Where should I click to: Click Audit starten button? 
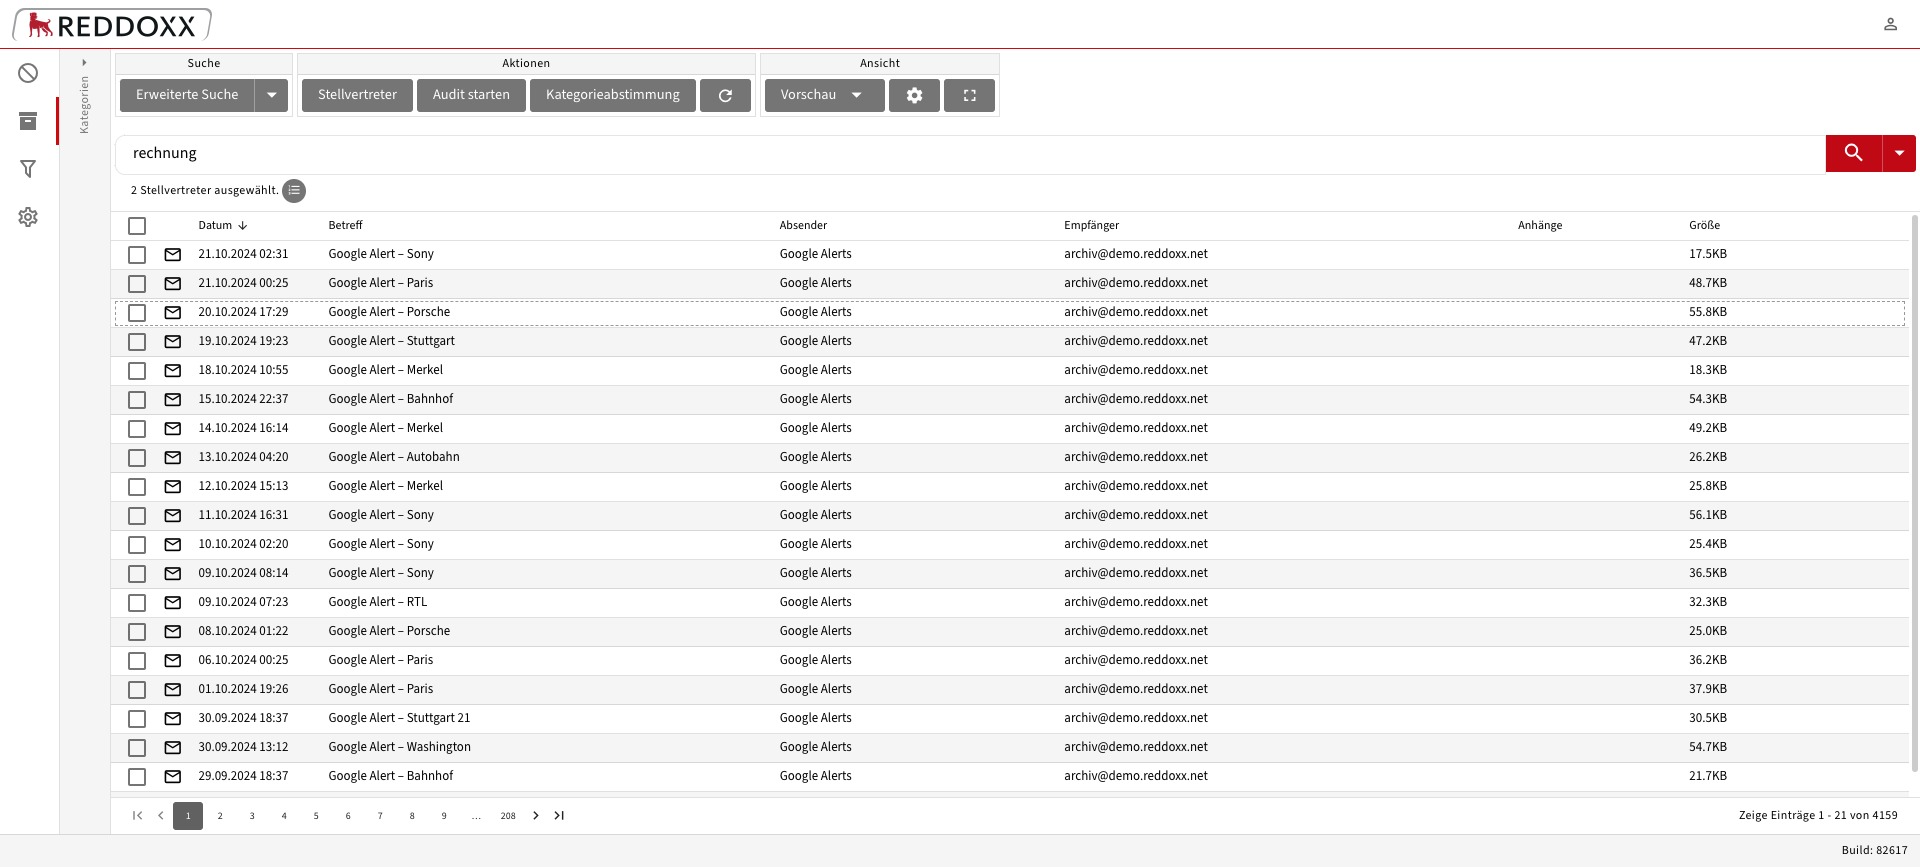pos(471,95)
